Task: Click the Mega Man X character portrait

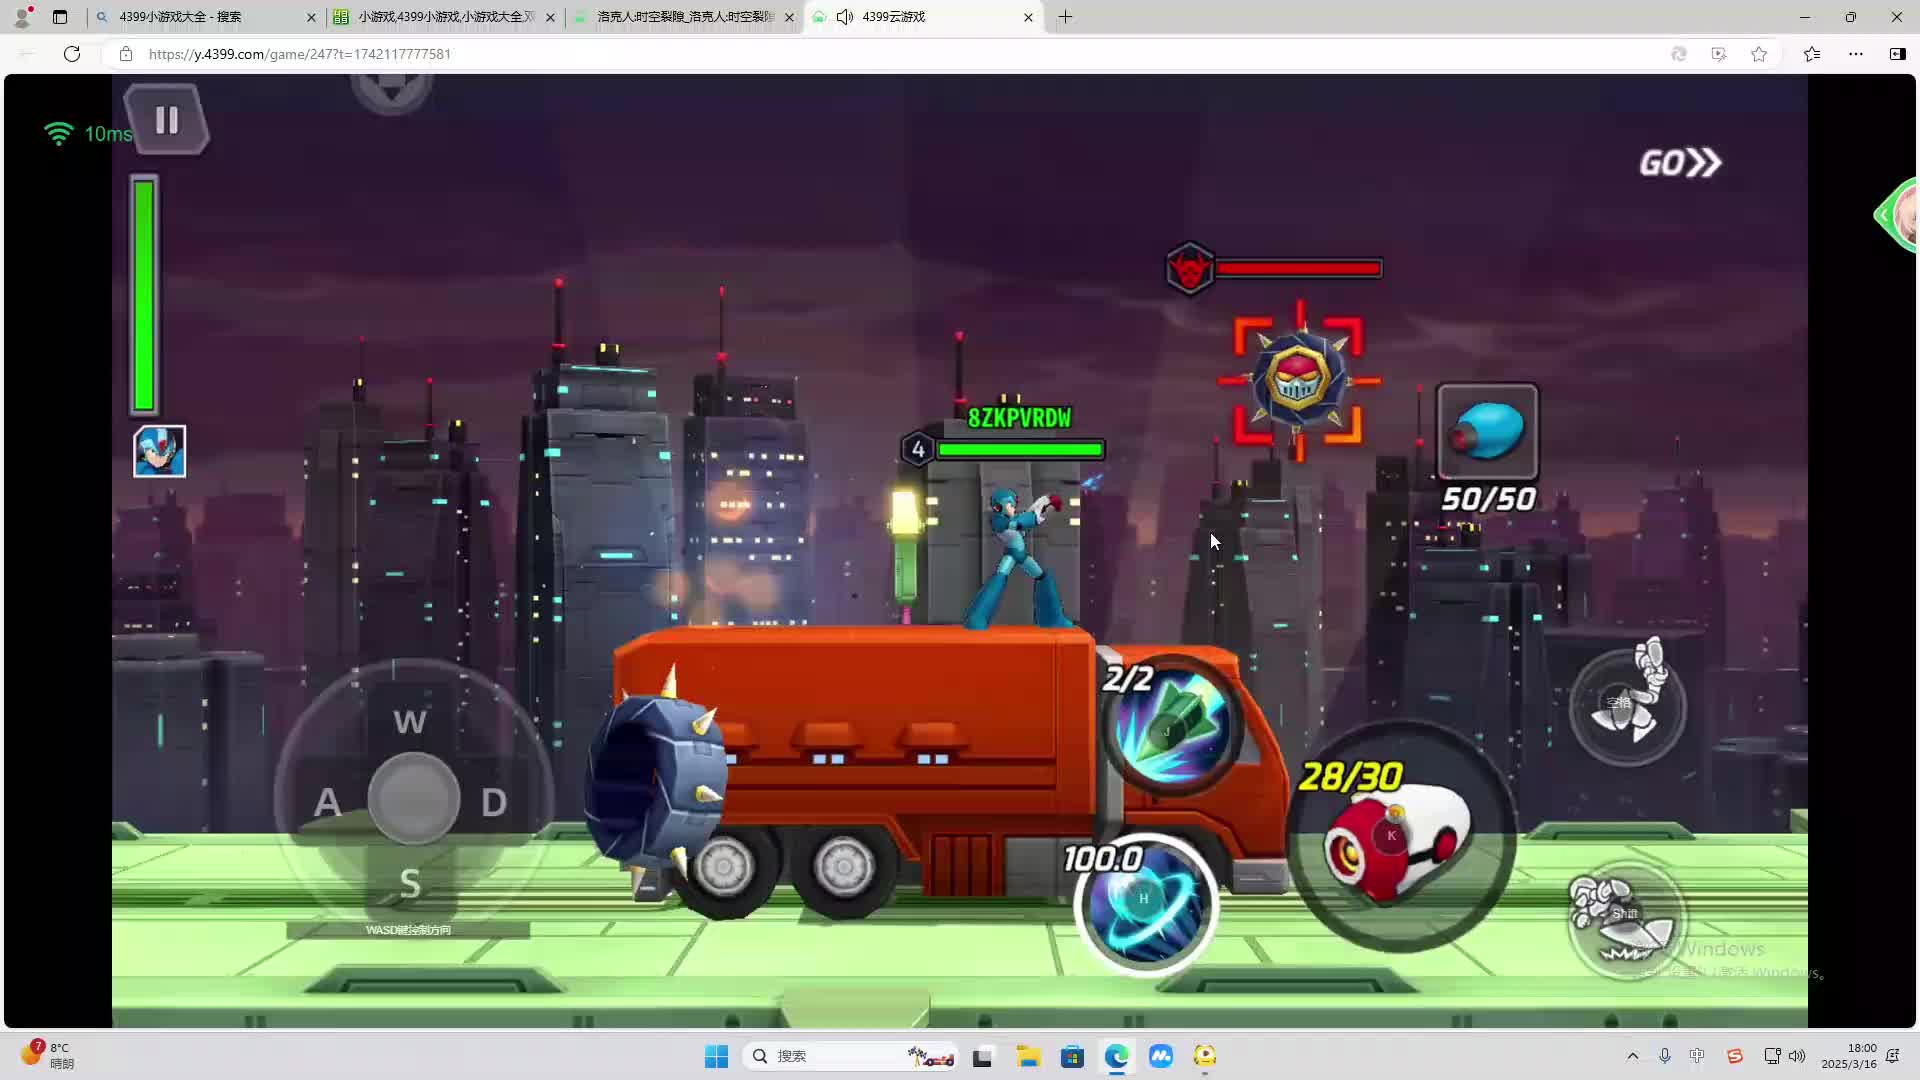Action: (160, 451)
